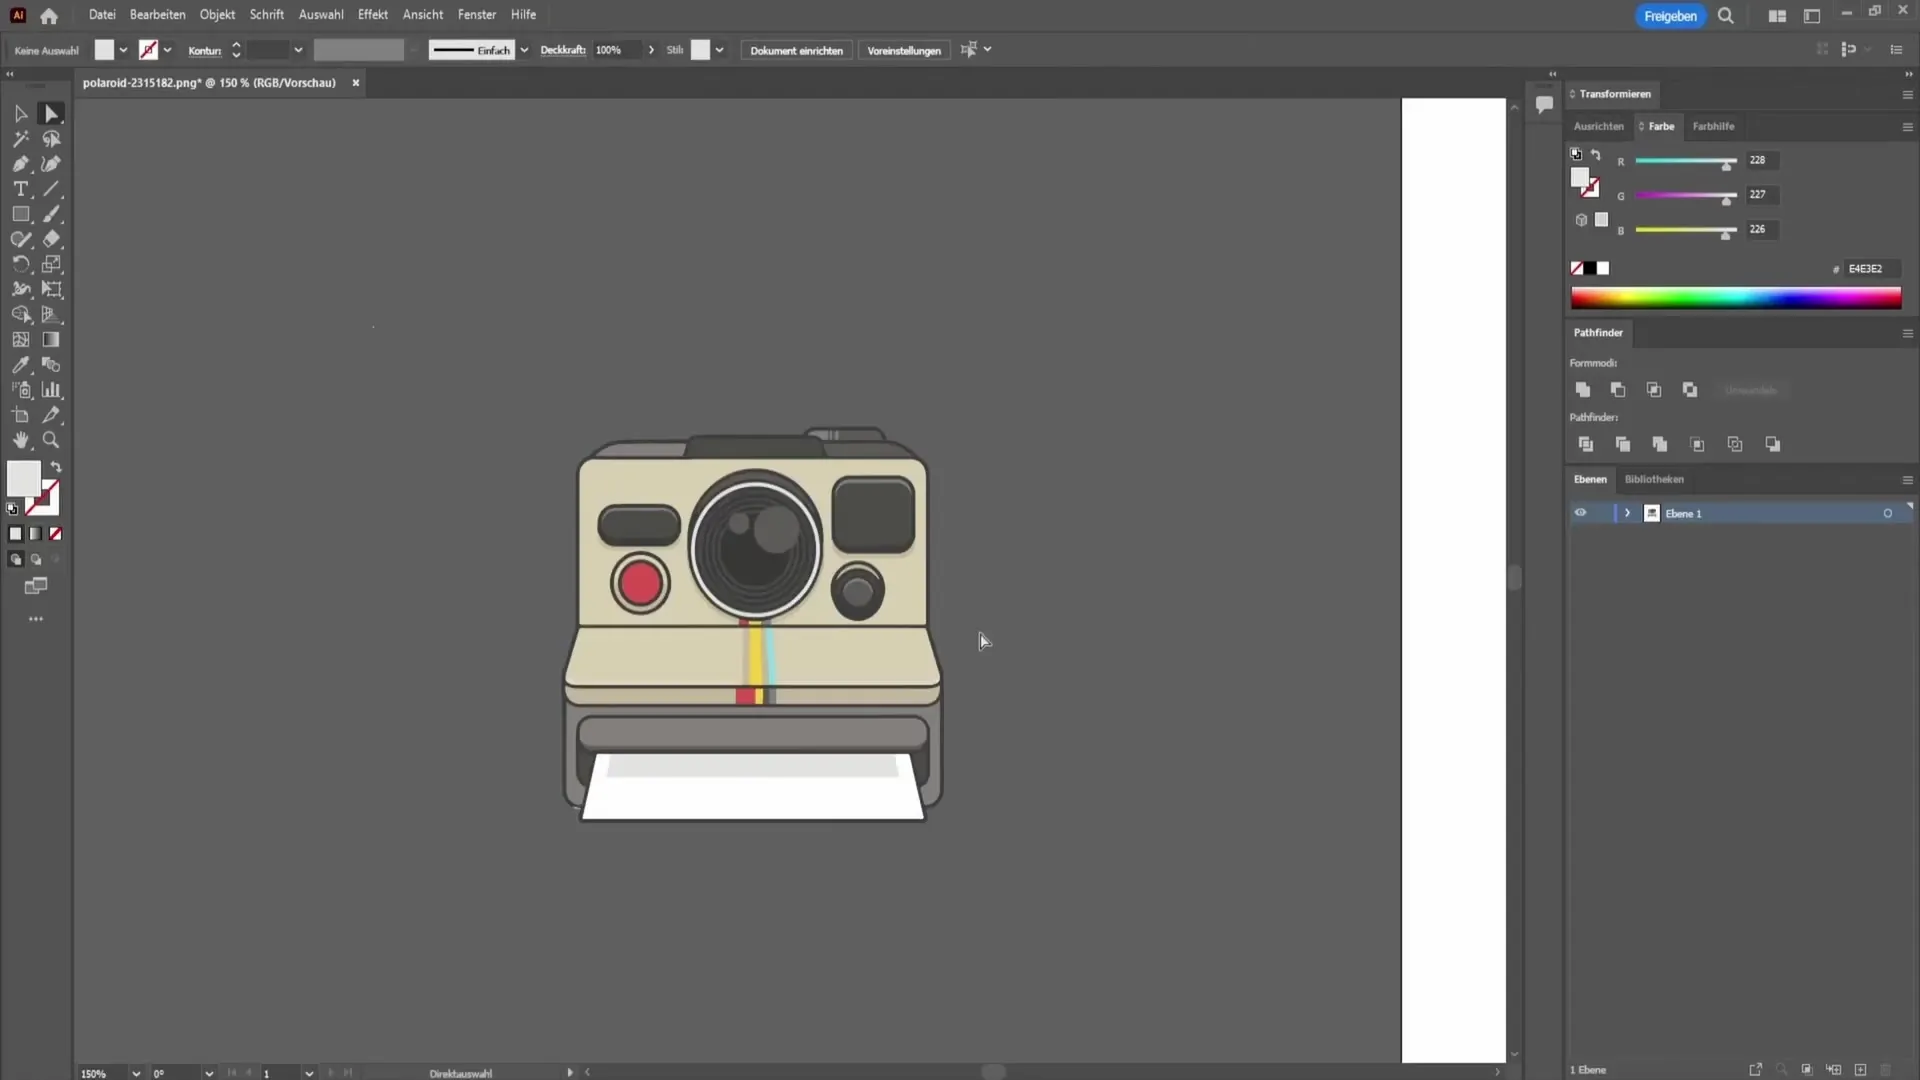Click Pathfinder Intersect shape mode icon

click(x=1654, y=390)
